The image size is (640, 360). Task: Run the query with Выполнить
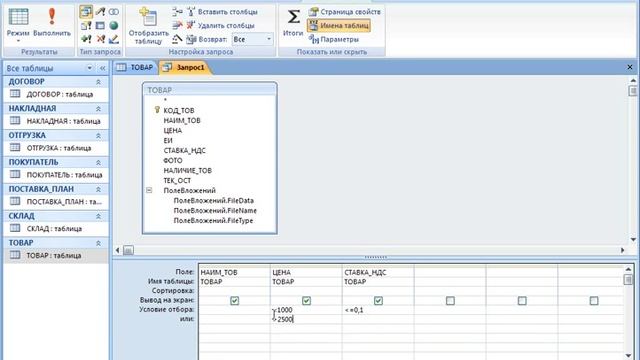52,24
